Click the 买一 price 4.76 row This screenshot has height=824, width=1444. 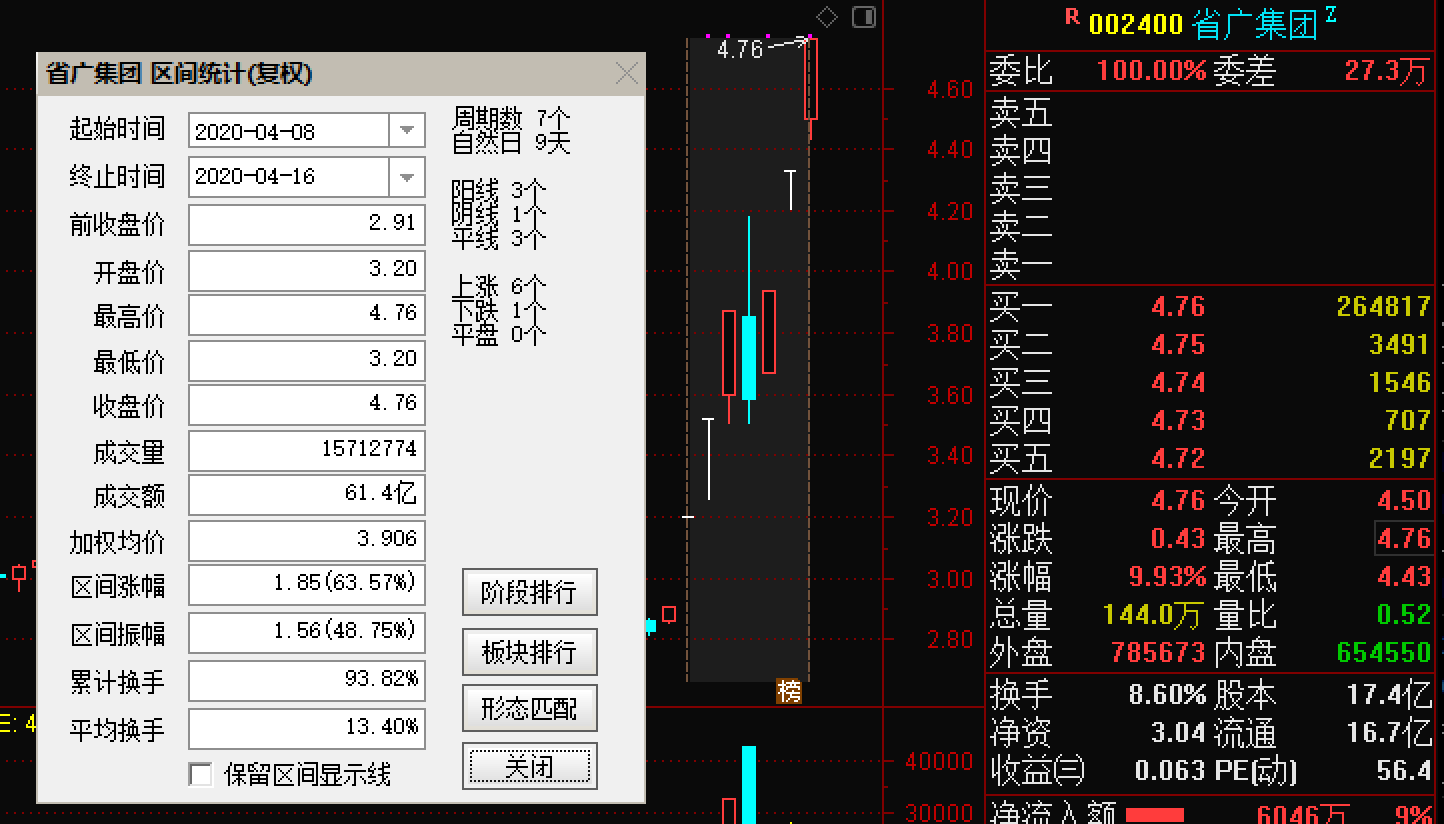pyautogui.click(x=1177, y=307)
